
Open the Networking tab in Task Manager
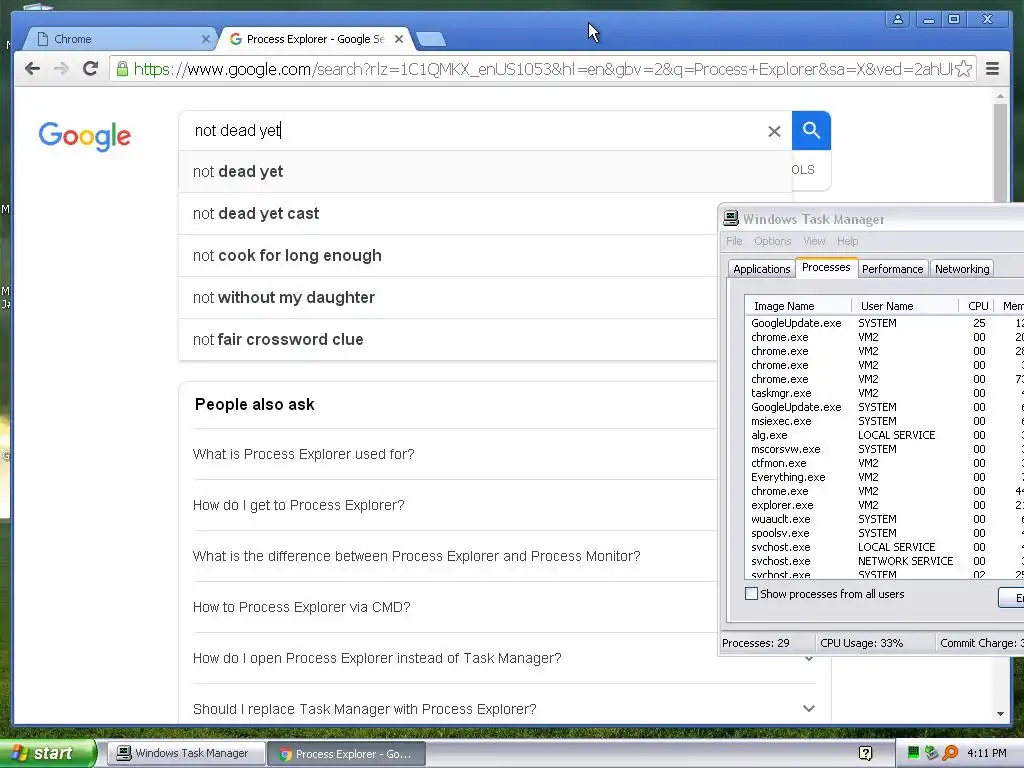pos(962,269)
